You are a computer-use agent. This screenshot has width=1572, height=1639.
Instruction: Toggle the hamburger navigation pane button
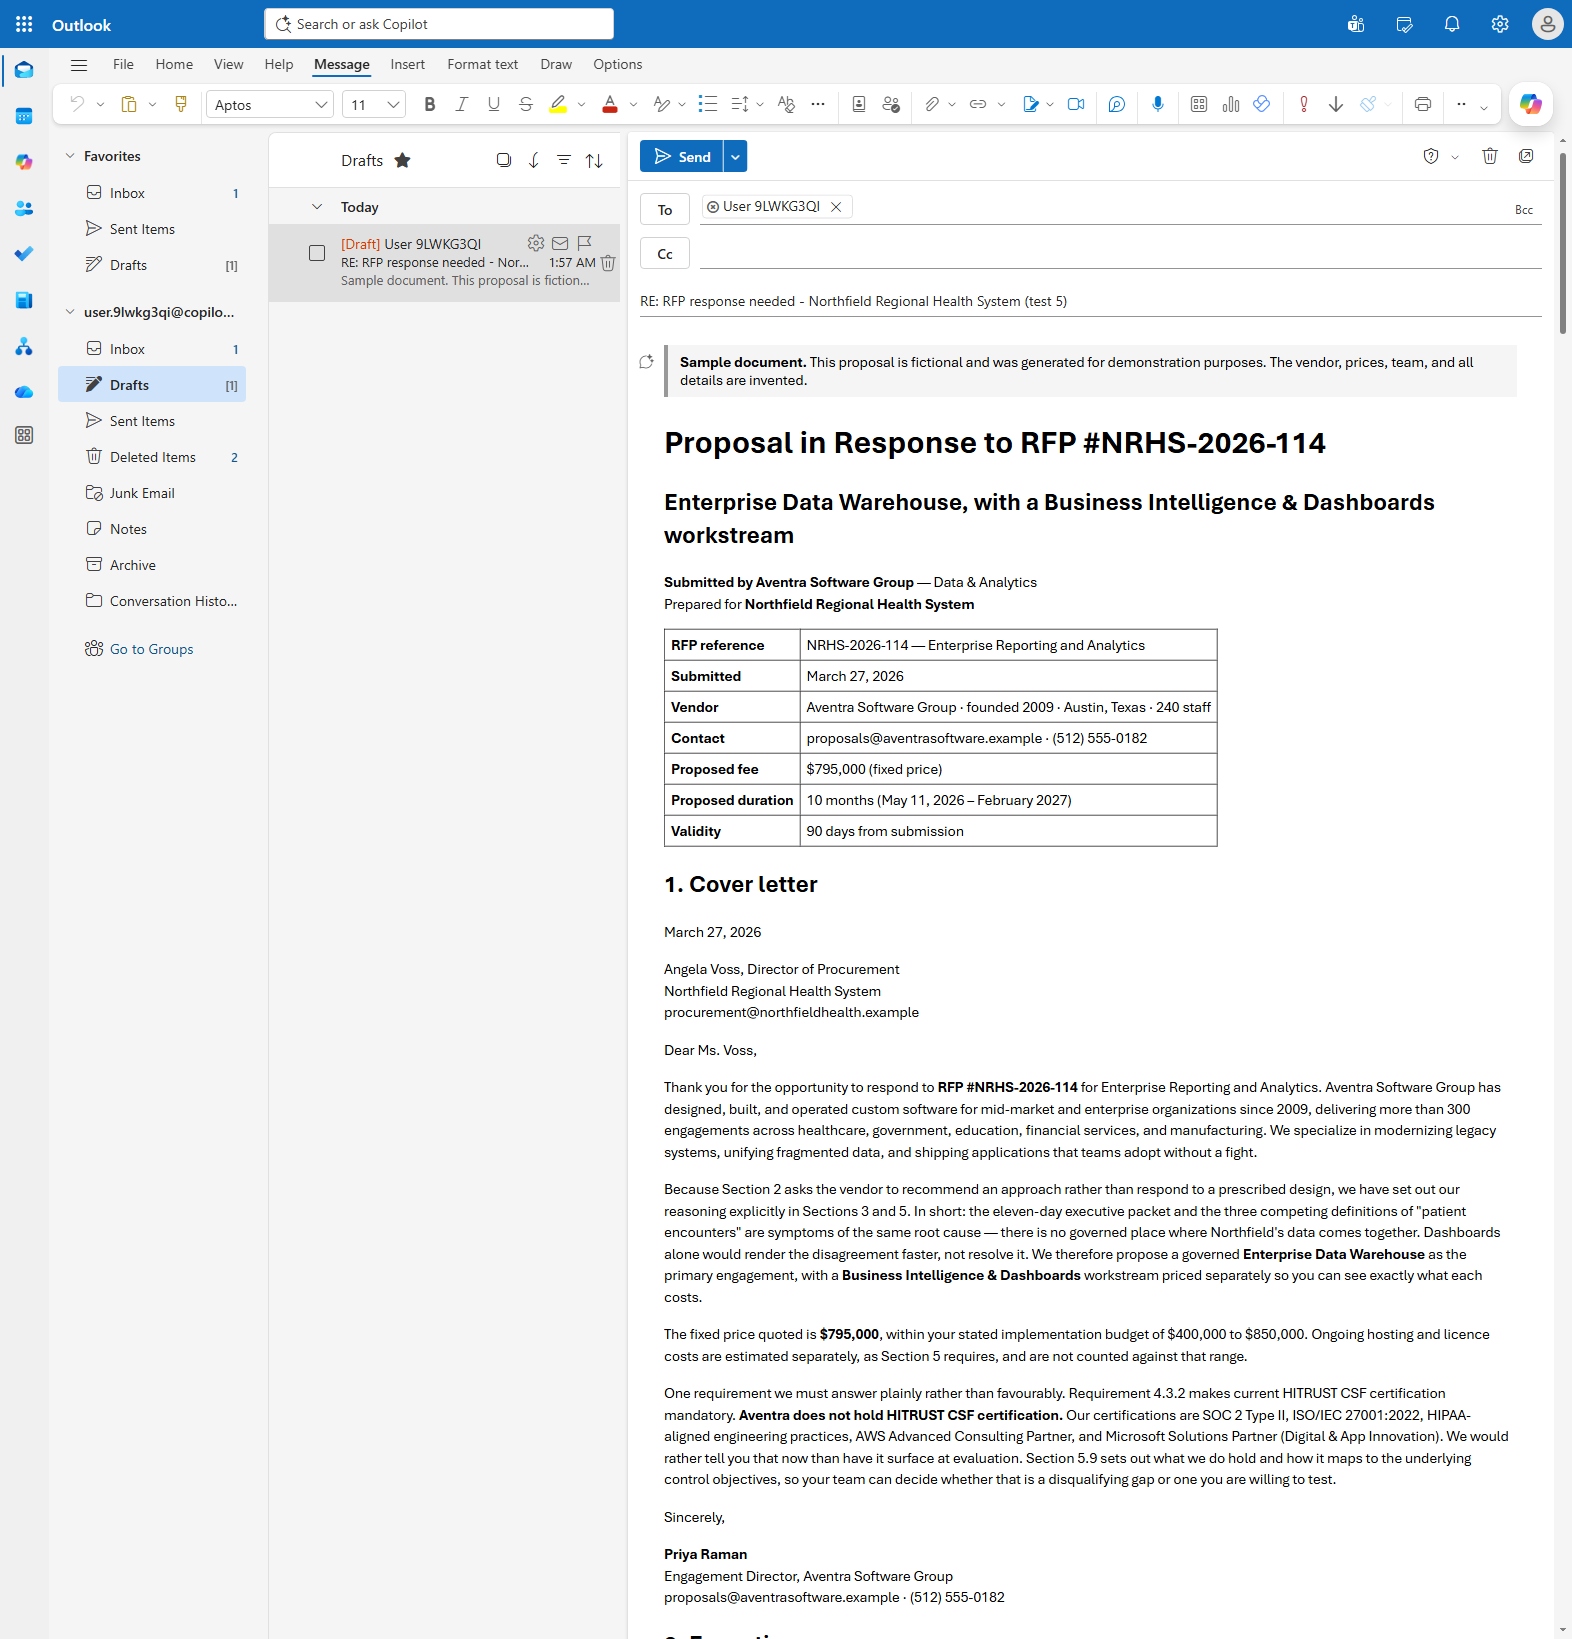[79, 65]
